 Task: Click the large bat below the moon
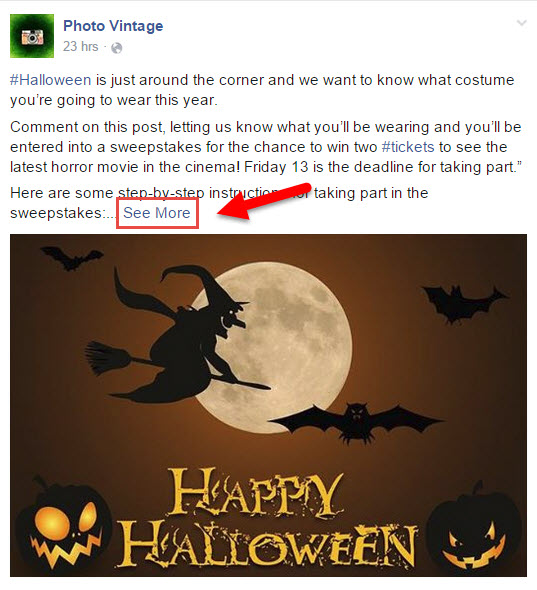click(356, 422)
